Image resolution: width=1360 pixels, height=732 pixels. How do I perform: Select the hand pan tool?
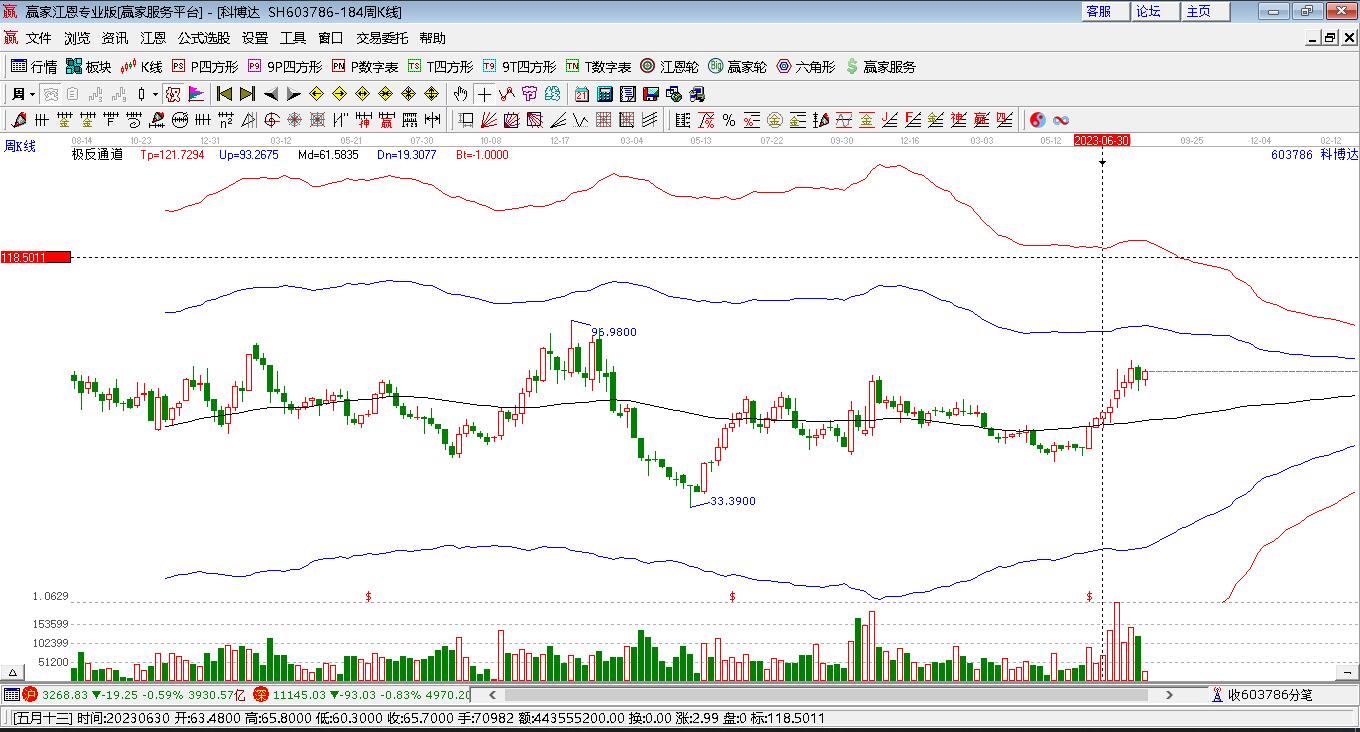(x=460, y=95)
